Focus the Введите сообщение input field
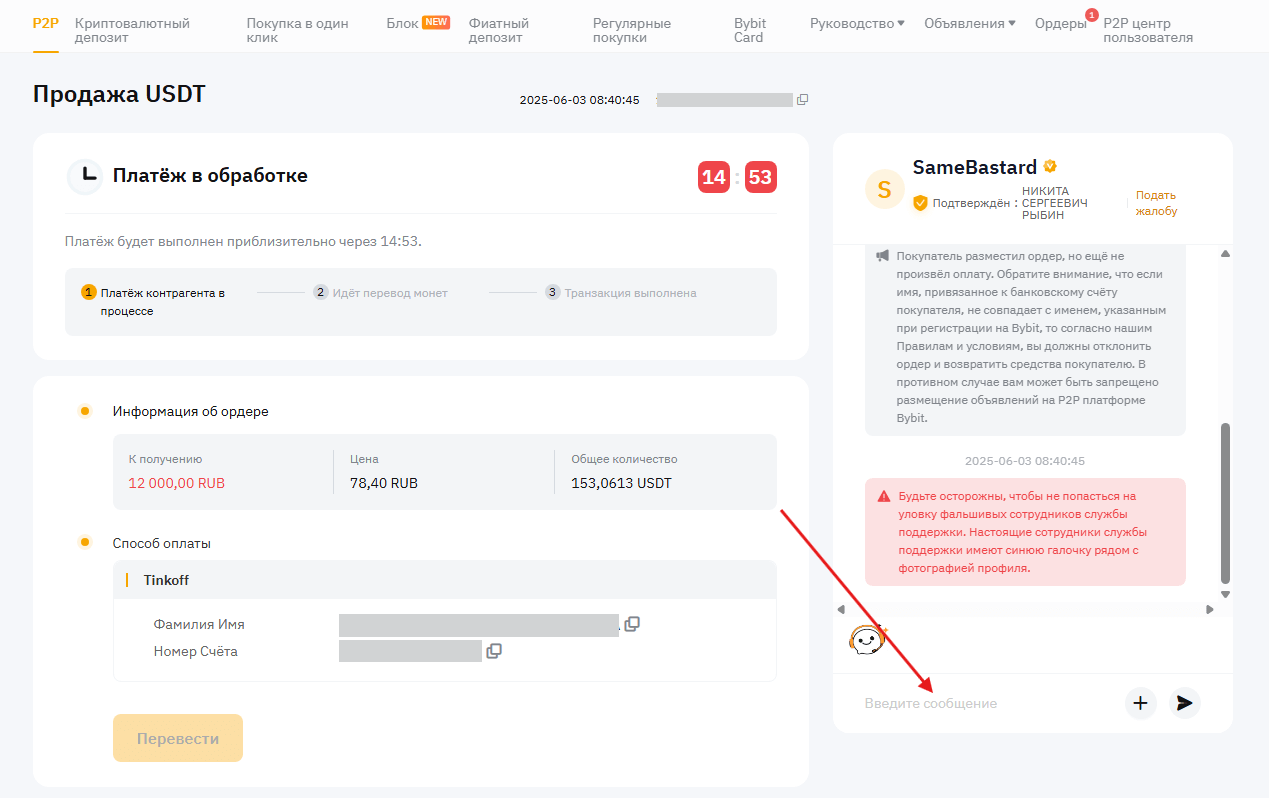 coord(985,703)
